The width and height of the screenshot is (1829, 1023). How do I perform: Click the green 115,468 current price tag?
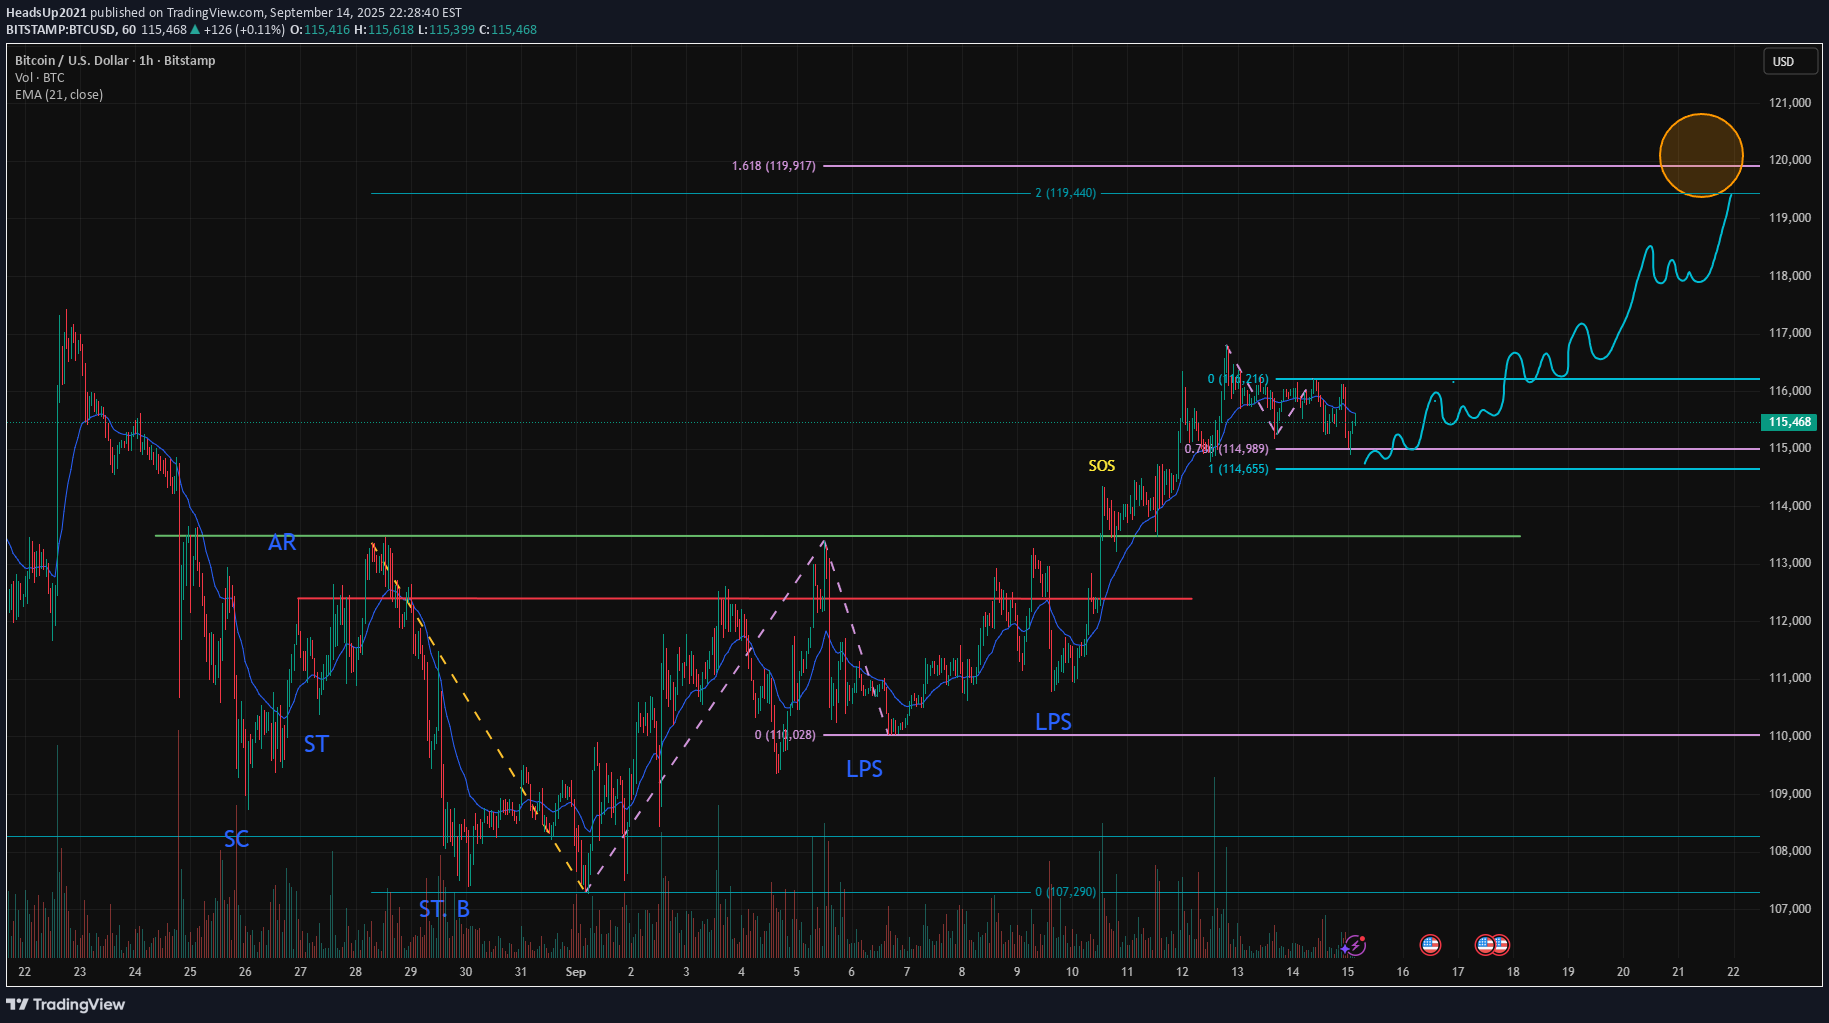(1790, 422)
